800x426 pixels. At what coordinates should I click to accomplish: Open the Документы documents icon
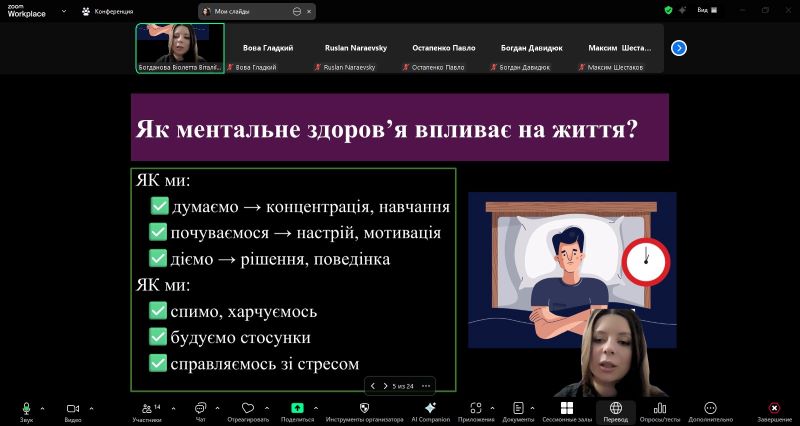point(518,408)
